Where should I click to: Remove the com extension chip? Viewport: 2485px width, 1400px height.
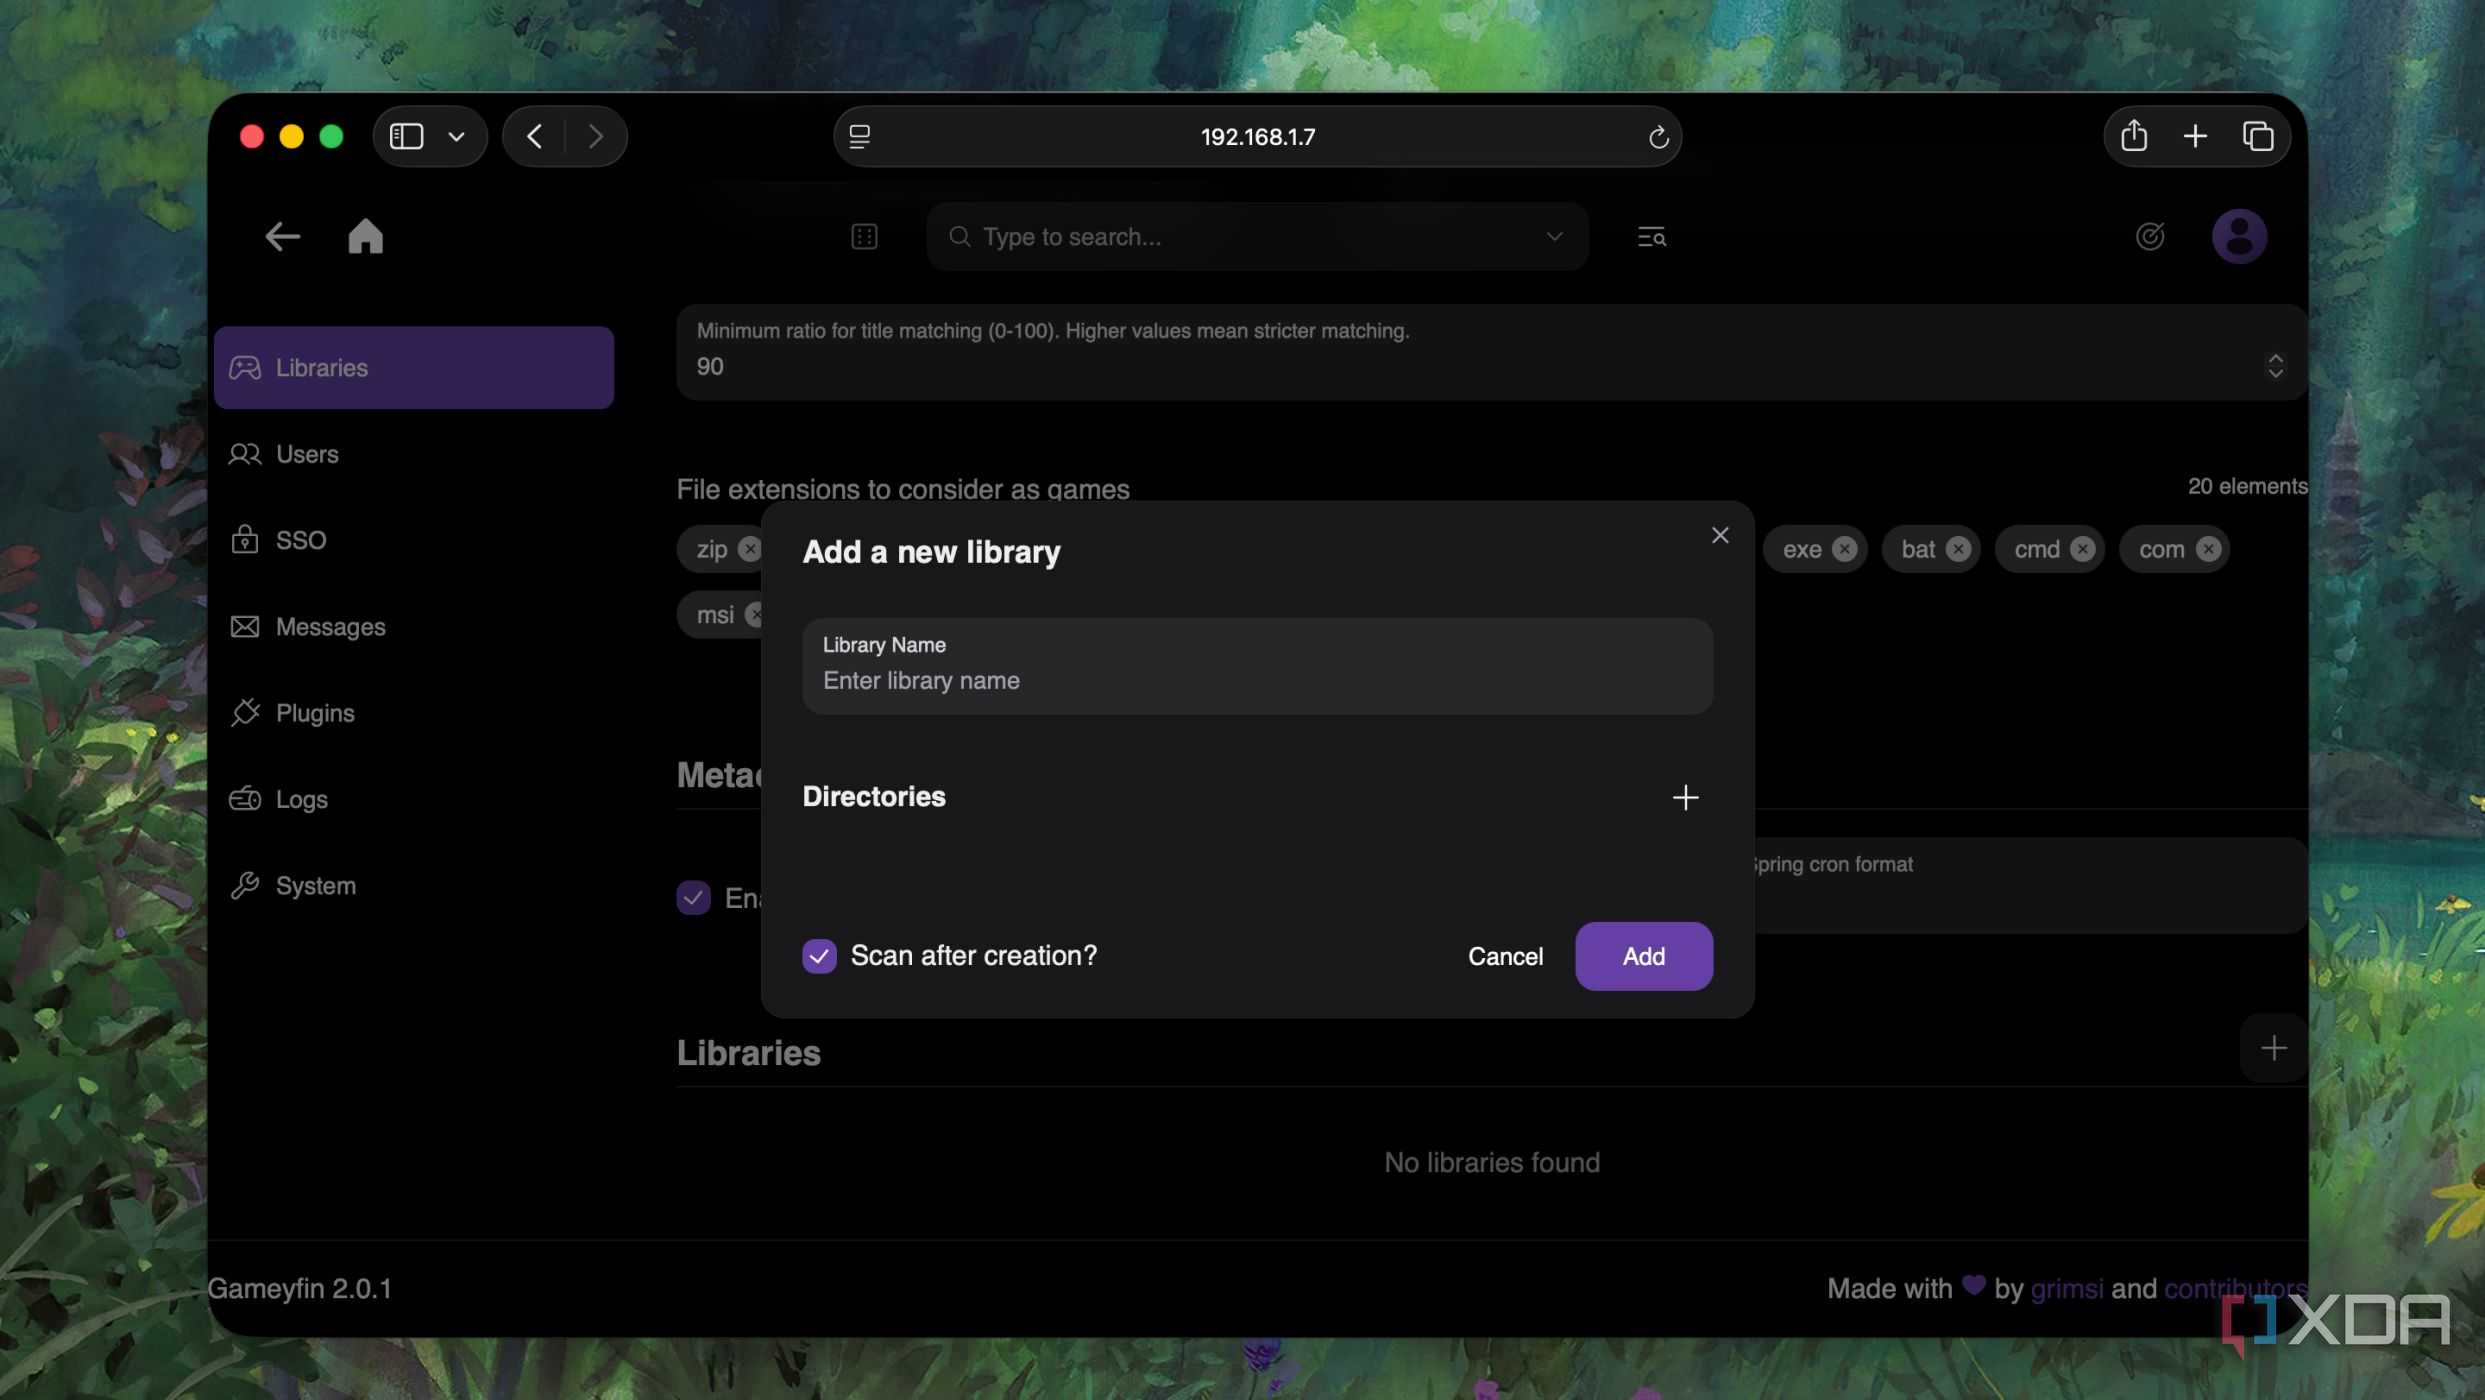coord(2208,549)
